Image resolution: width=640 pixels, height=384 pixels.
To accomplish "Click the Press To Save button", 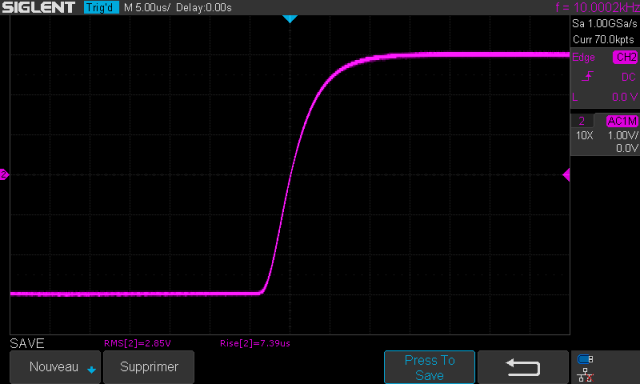I will click(x=429, y=367).
